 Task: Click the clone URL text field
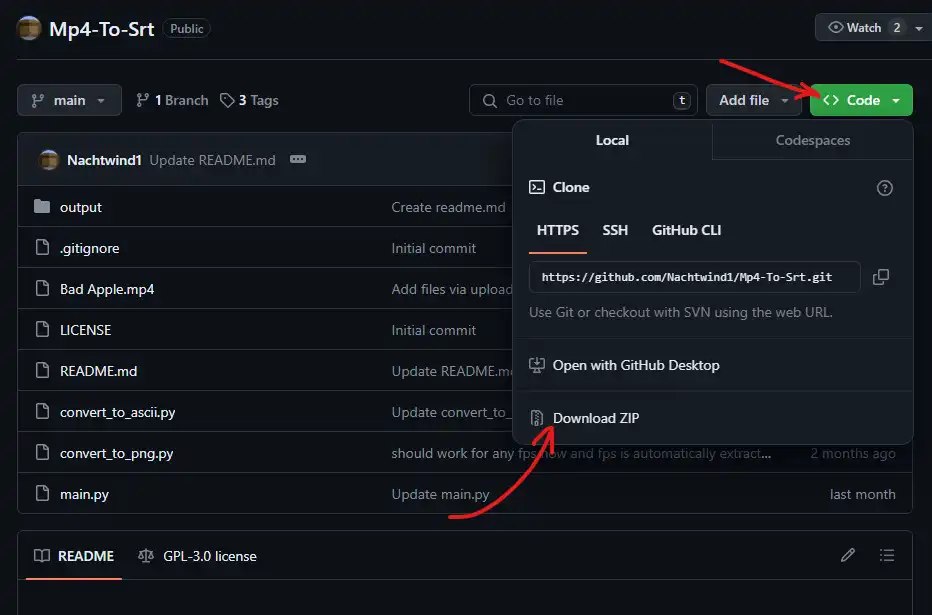(x=694, y=277)
